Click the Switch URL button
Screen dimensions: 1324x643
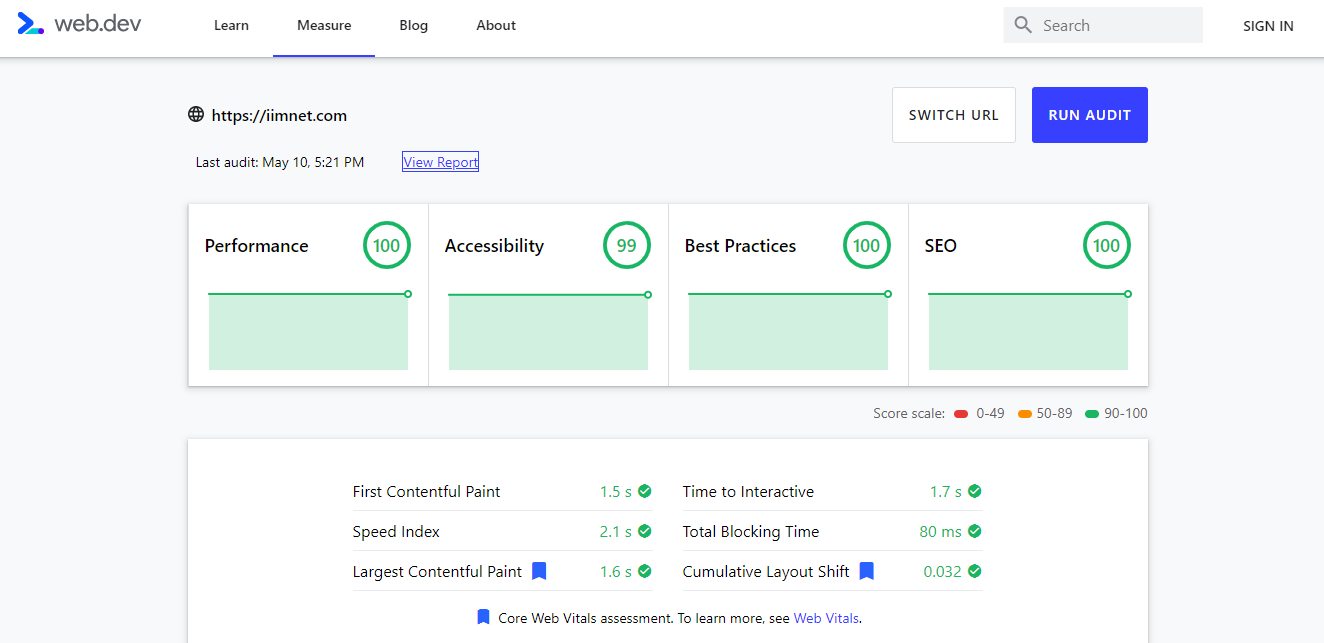(x=953, y=115)
